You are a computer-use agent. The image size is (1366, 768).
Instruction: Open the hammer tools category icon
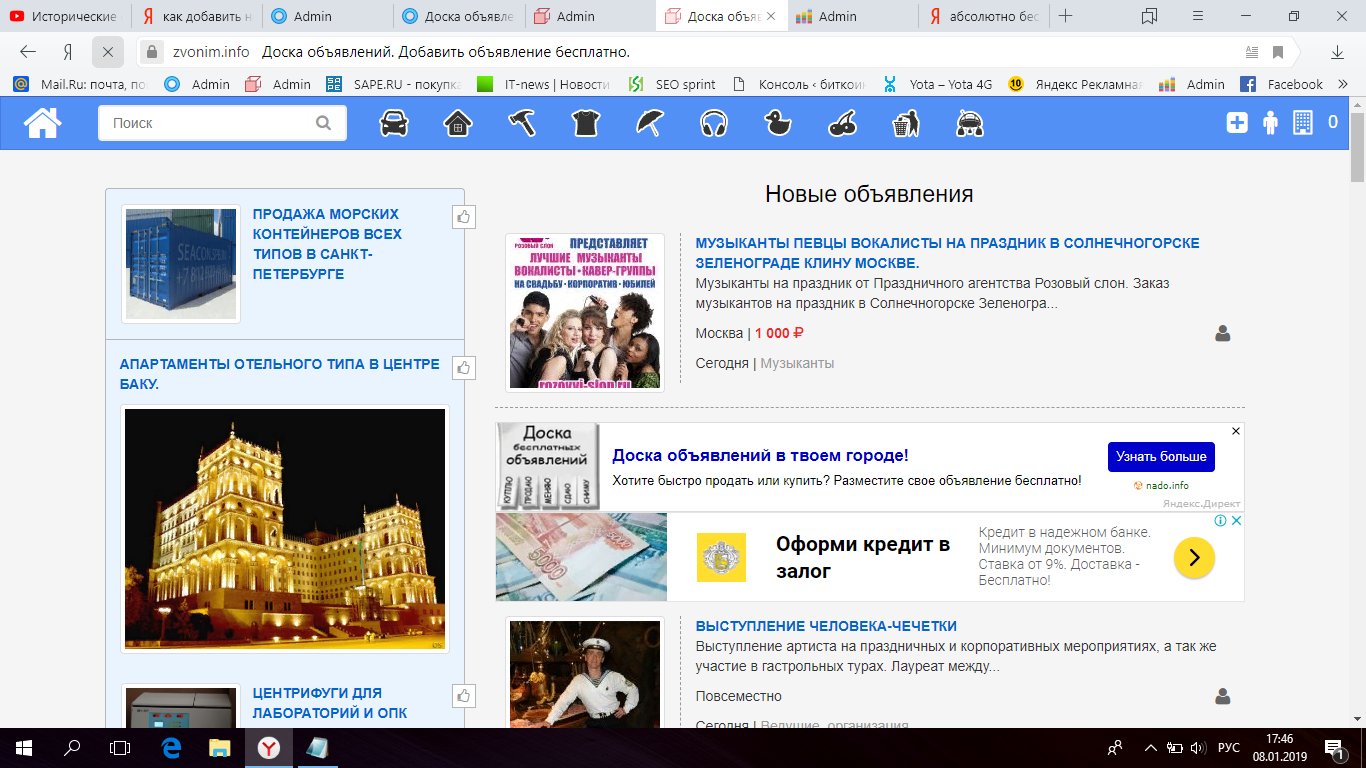(x=522, y=123)
